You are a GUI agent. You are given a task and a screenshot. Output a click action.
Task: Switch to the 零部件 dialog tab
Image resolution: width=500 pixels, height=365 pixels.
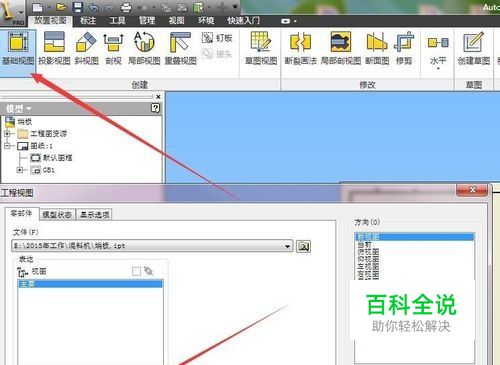coord(21,213)
